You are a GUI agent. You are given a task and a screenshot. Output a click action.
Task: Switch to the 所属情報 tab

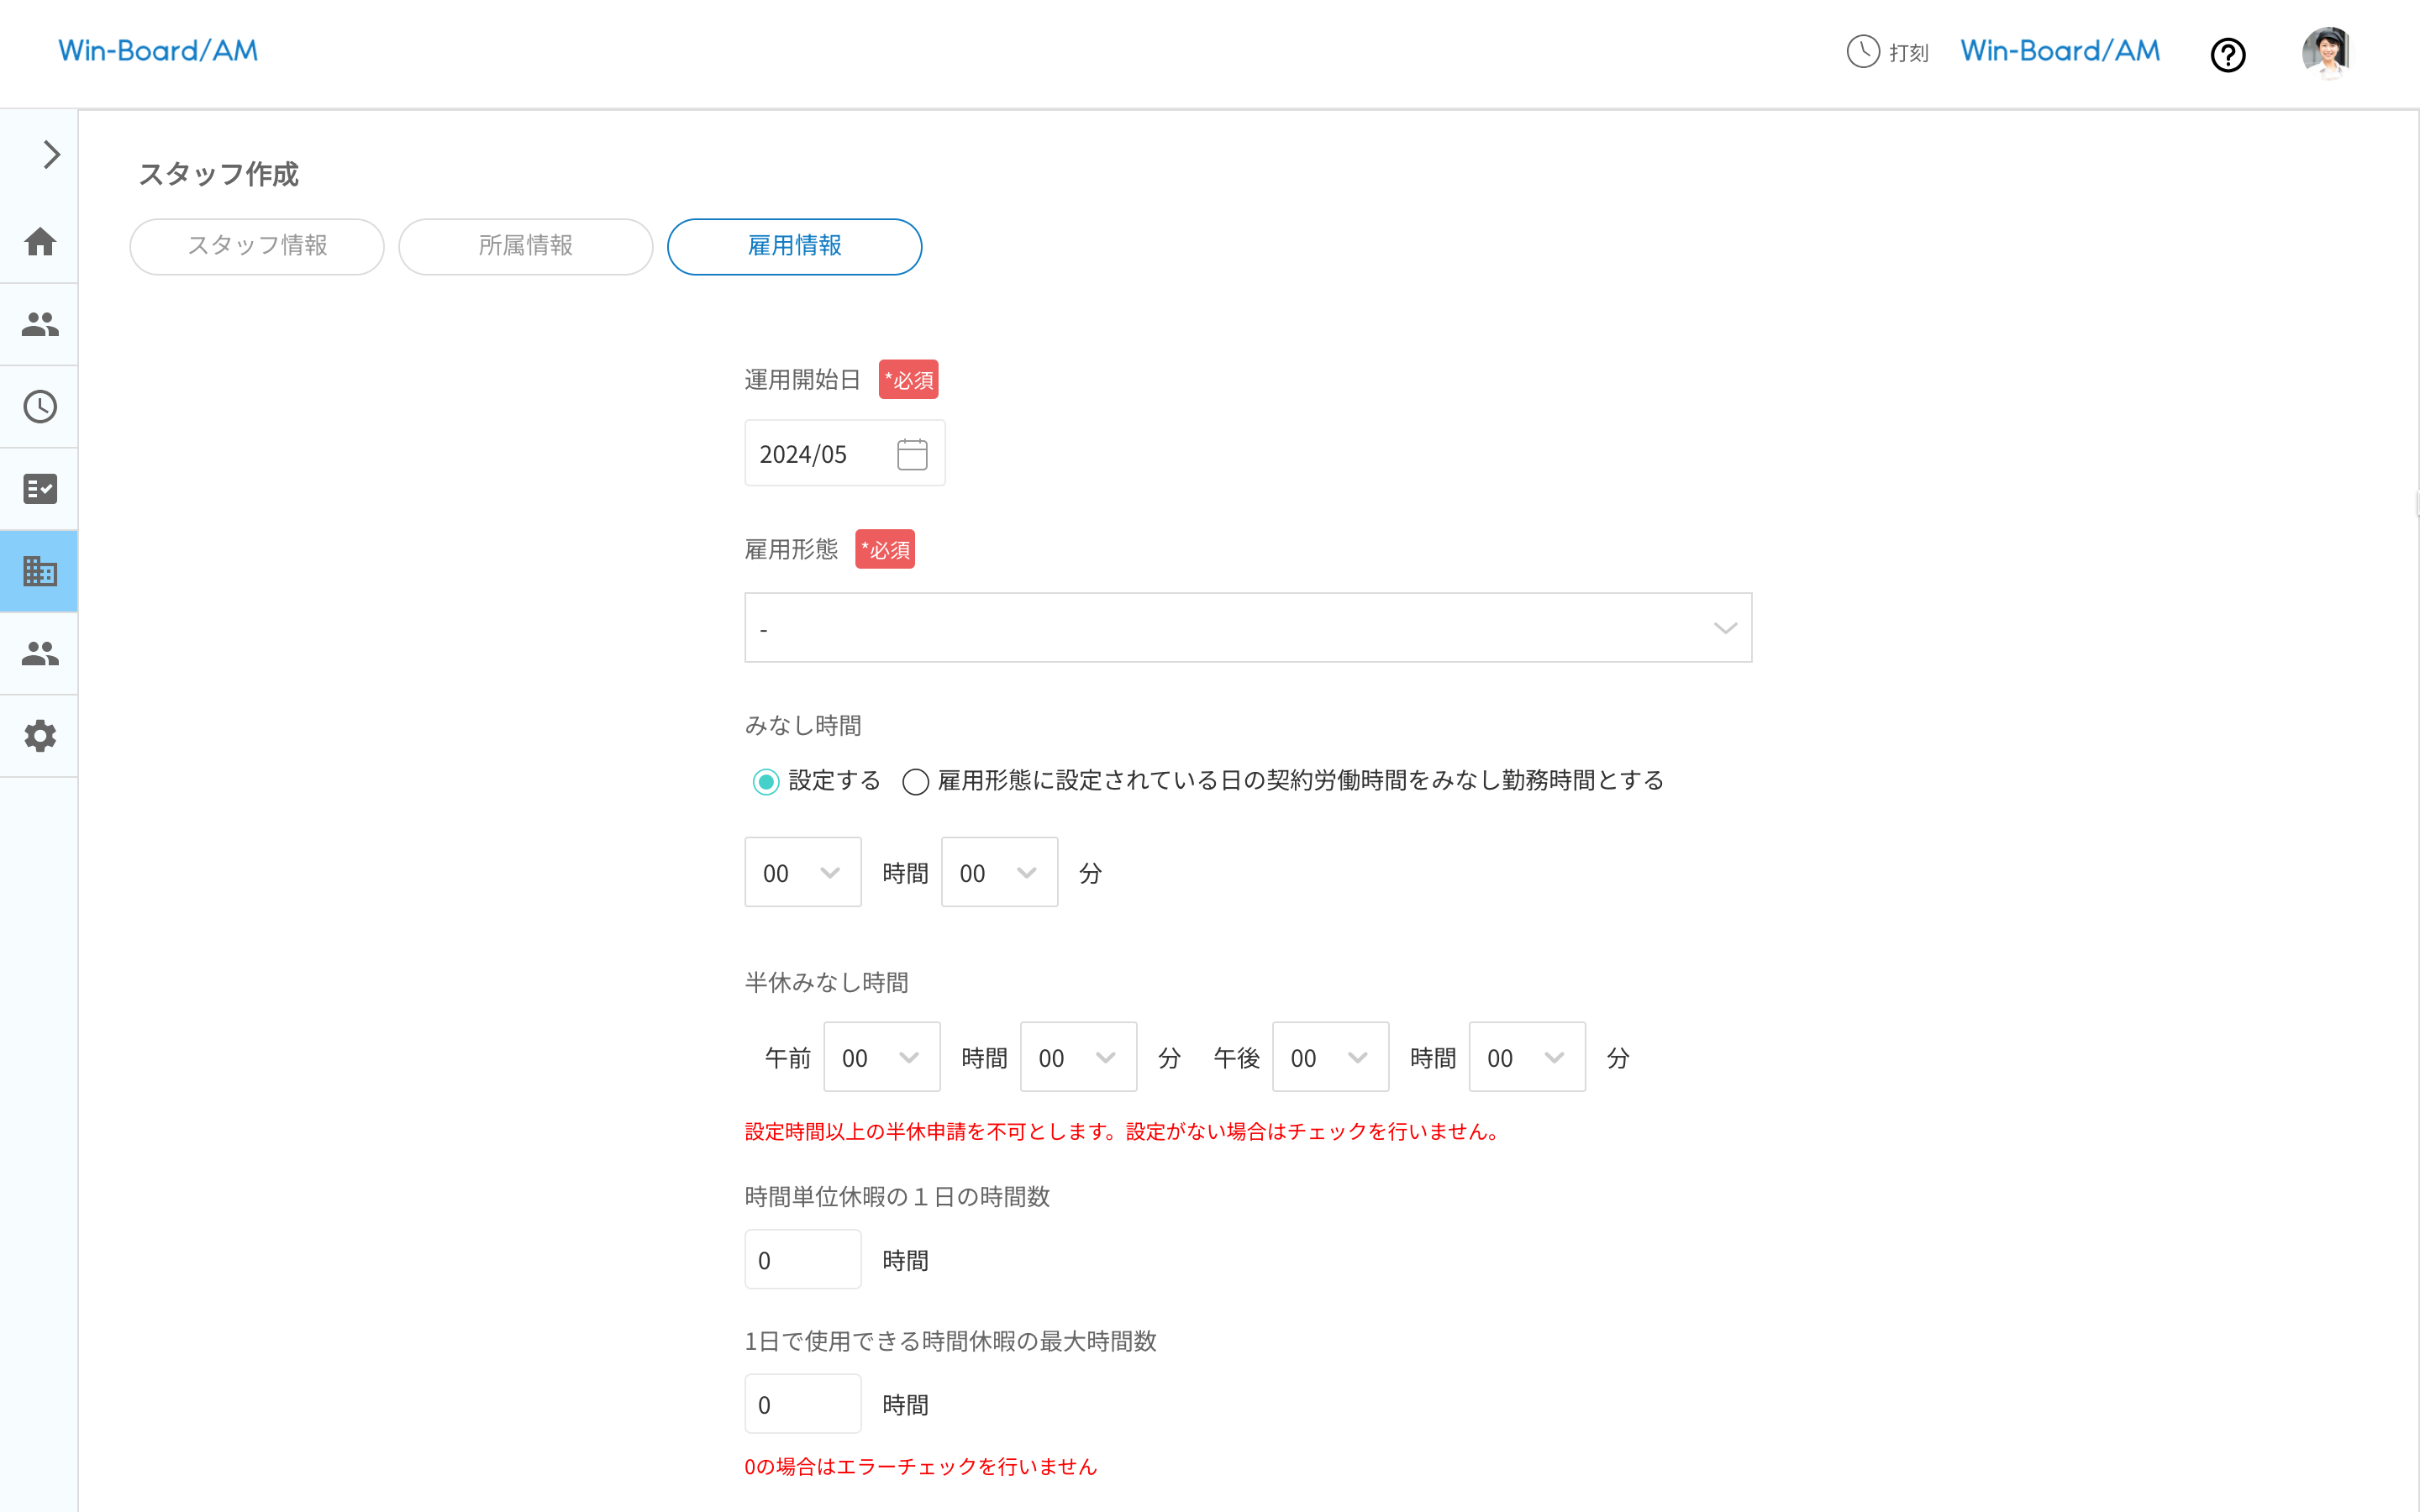[x=526, y=246]
